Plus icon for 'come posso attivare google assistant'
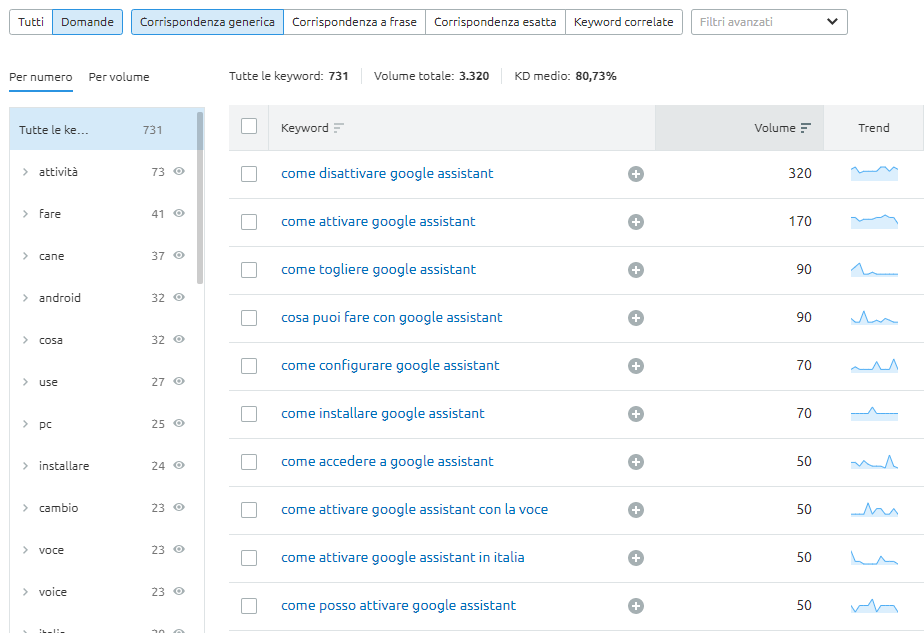 (x=635, y=606)
